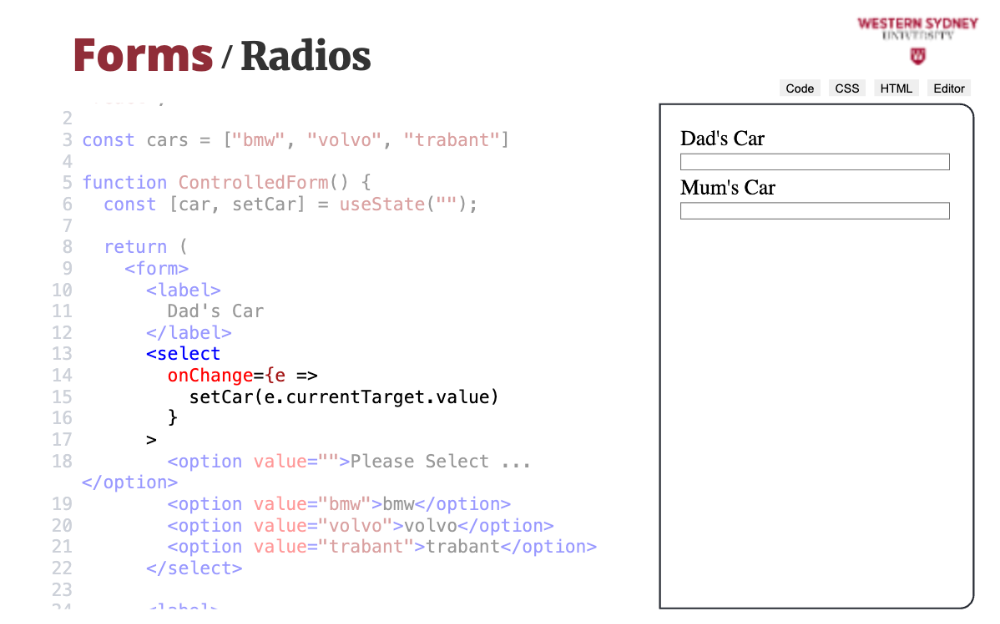The width and height of the screenshot is (1000, 624).
Task: Switch to the Code tab
Action: (800, 88)
